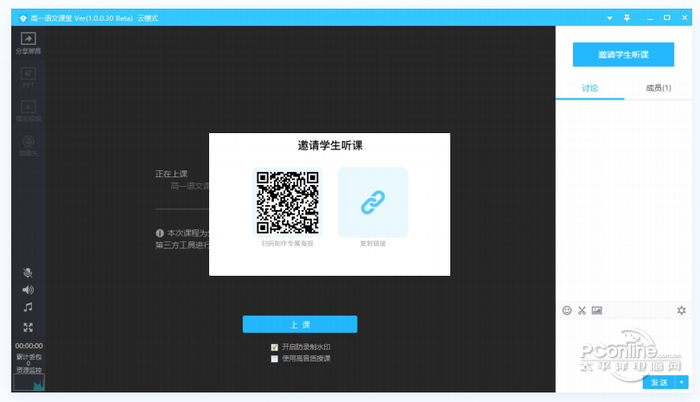
Task: Expand the send button dropdown arrow
Action: coord(682,382)
